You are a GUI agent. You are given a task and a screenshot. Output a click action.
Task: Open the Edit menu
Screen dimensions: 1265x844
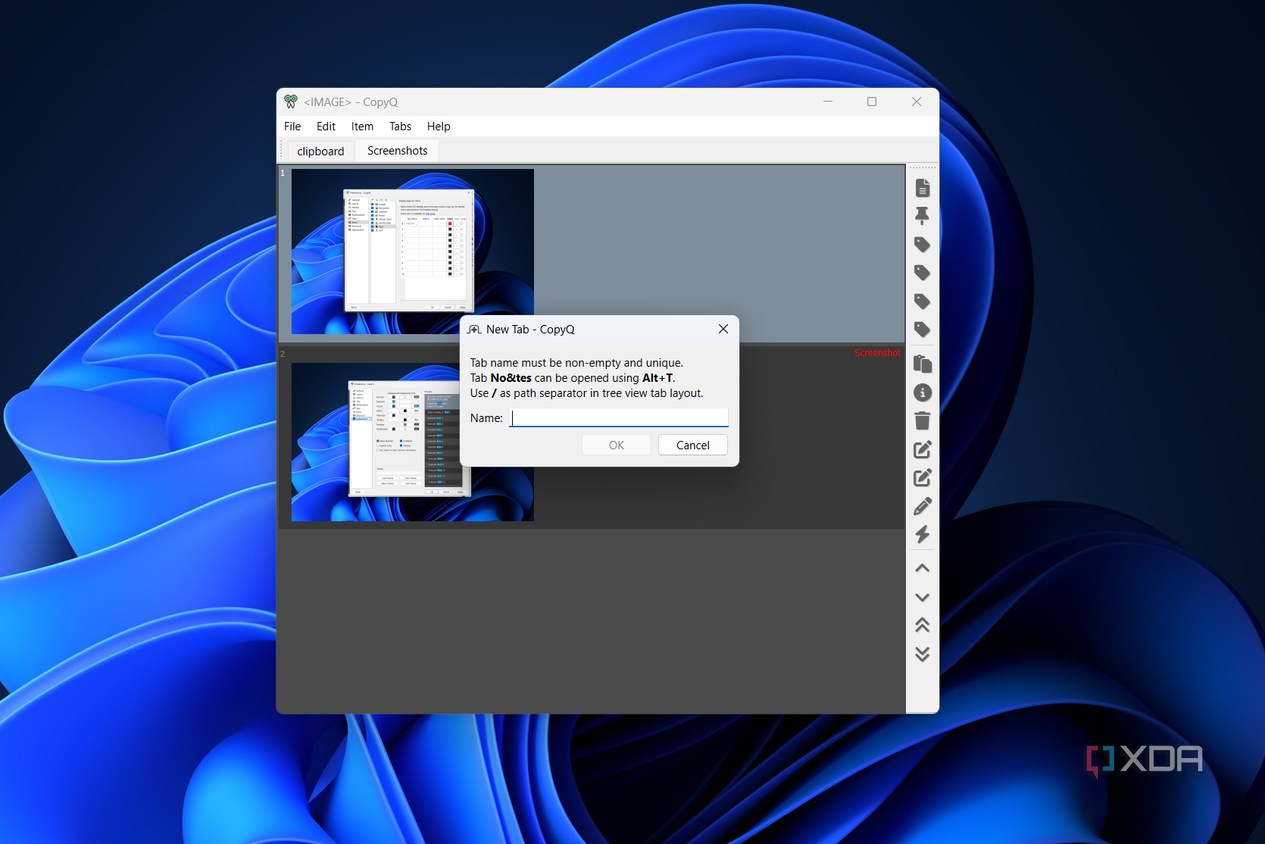click(326, 126)
